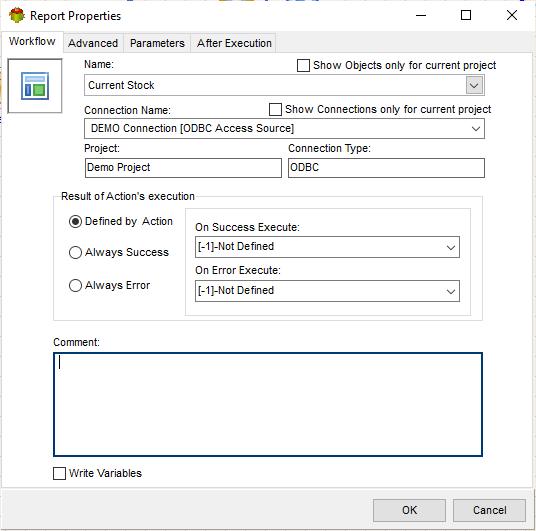Expand the Name dropdown arrow for Current Stock
The image size is (536, 531).
click(x=474, y=85)
